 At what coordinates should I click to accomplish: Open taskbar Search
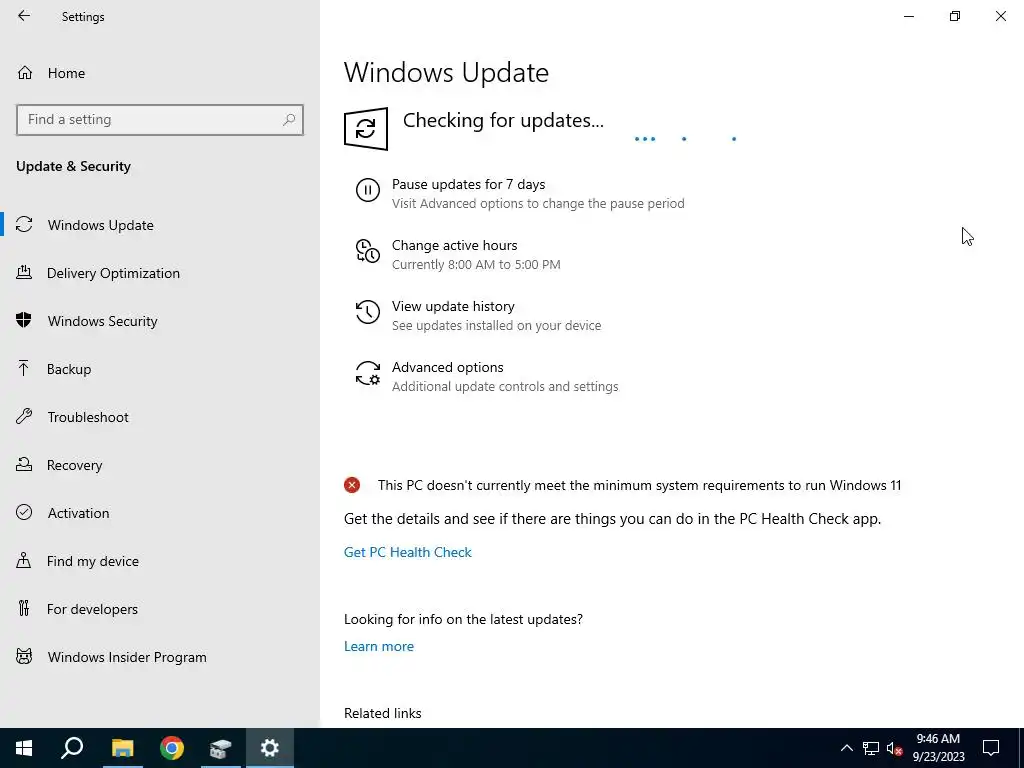72,748
